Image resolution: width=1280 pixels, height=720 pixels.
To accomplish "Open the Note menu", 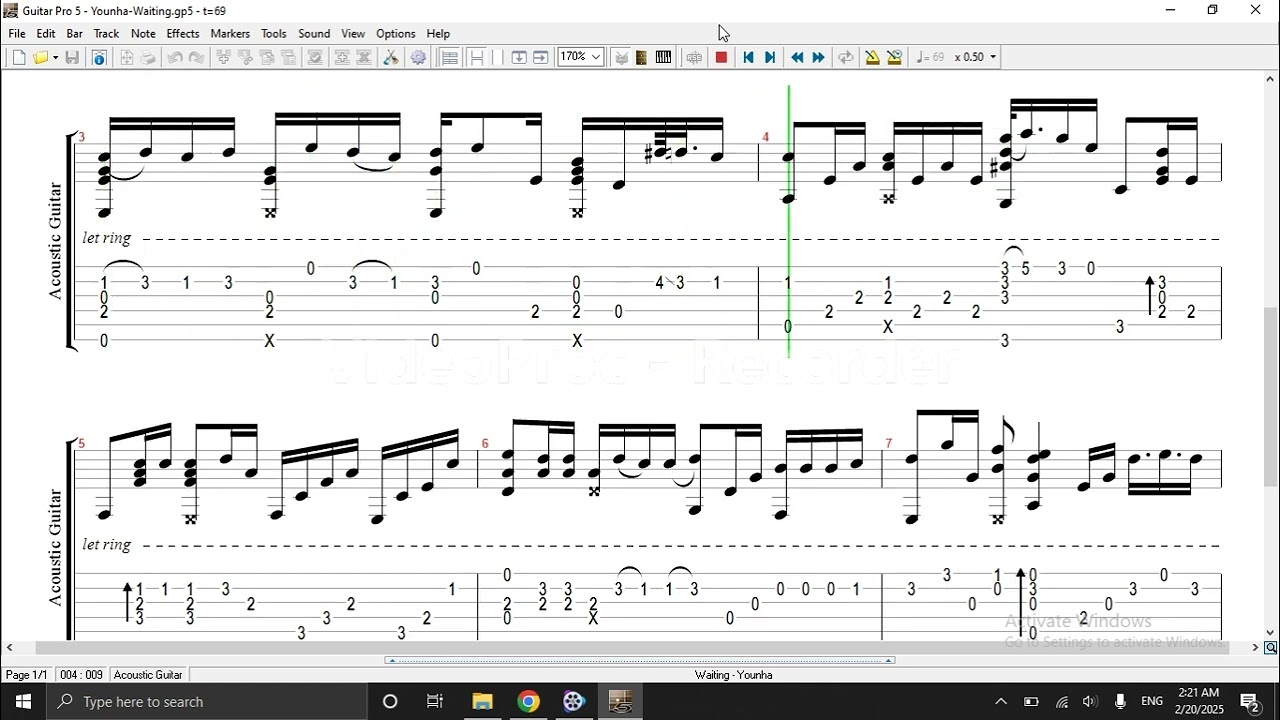I will tap(143, 34).
